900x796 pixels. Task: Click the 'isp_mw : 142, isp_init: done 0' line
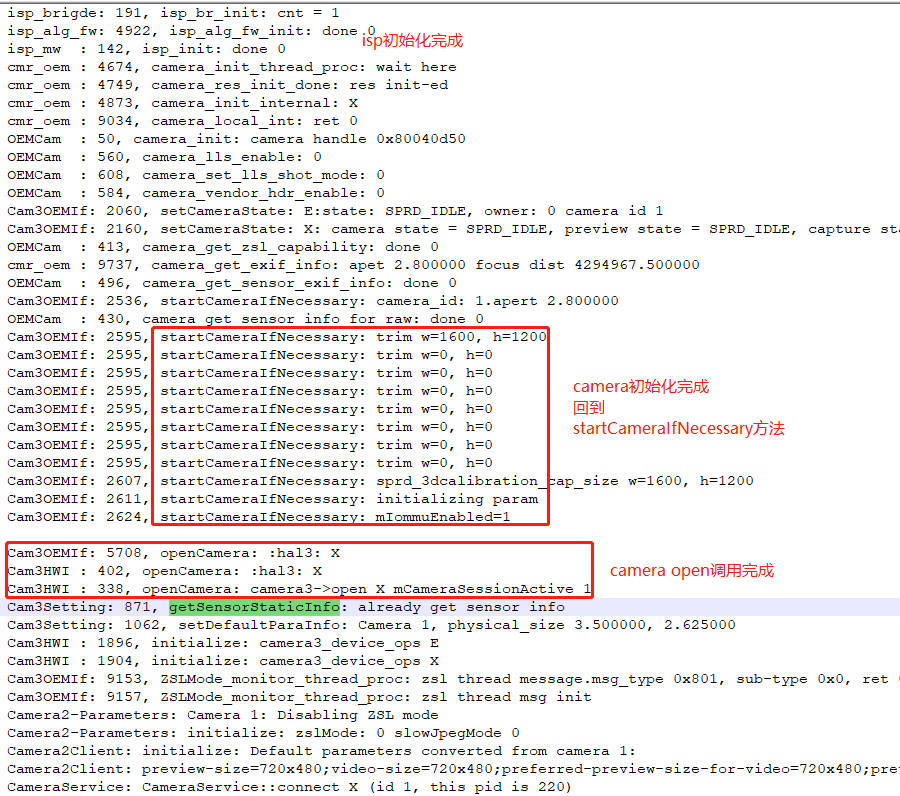click(x=146, y=49)
